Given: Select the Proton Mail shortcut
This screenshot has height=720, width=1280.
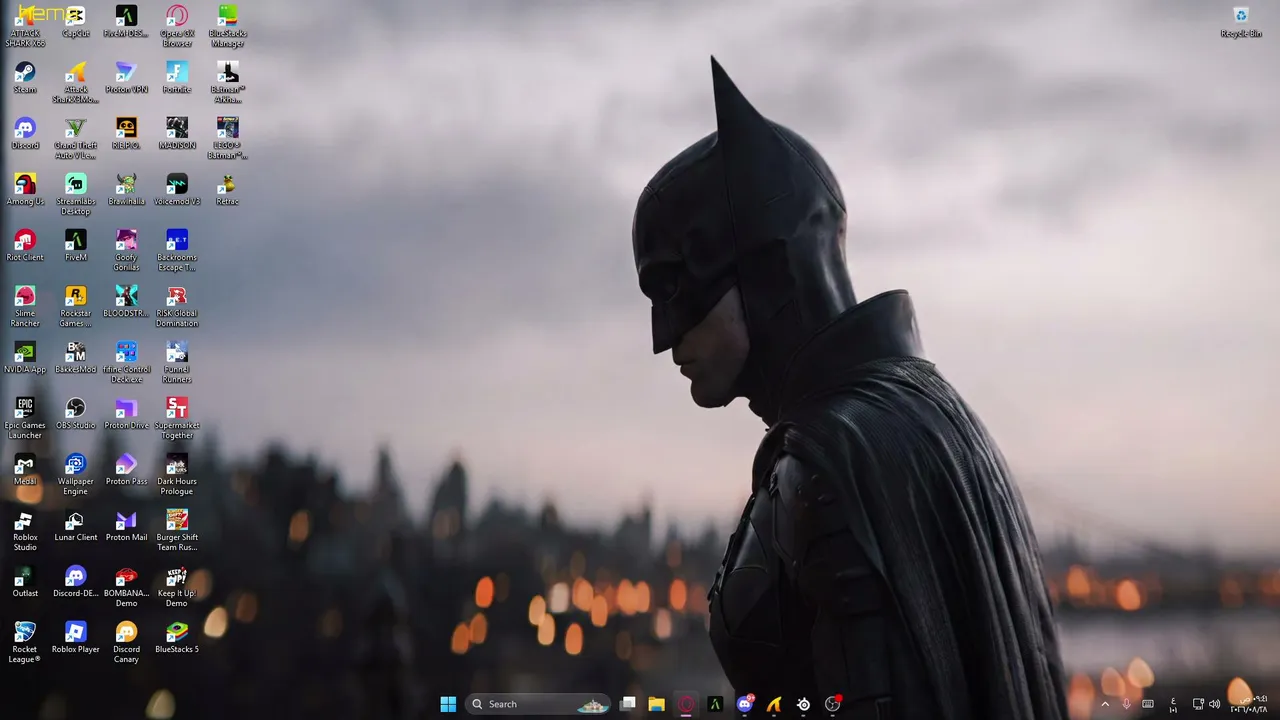Looking at the screenshot, I should [126, 526].
